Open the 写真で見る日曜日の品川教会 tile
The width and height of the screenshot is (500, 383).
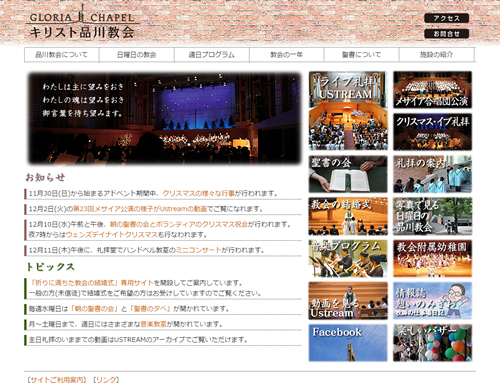432,216
